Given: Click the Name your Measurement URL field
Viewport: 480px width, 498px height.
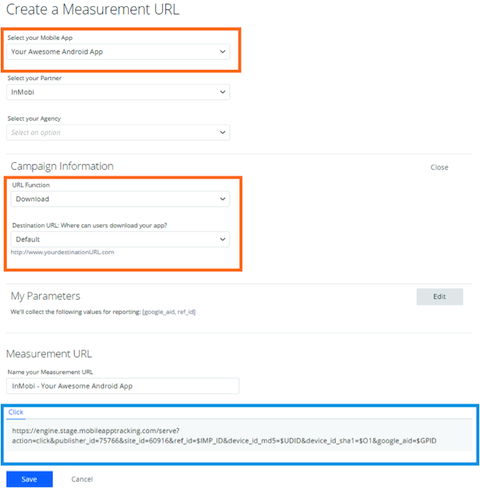Looking at the screenshot, I should click(123, 386).
